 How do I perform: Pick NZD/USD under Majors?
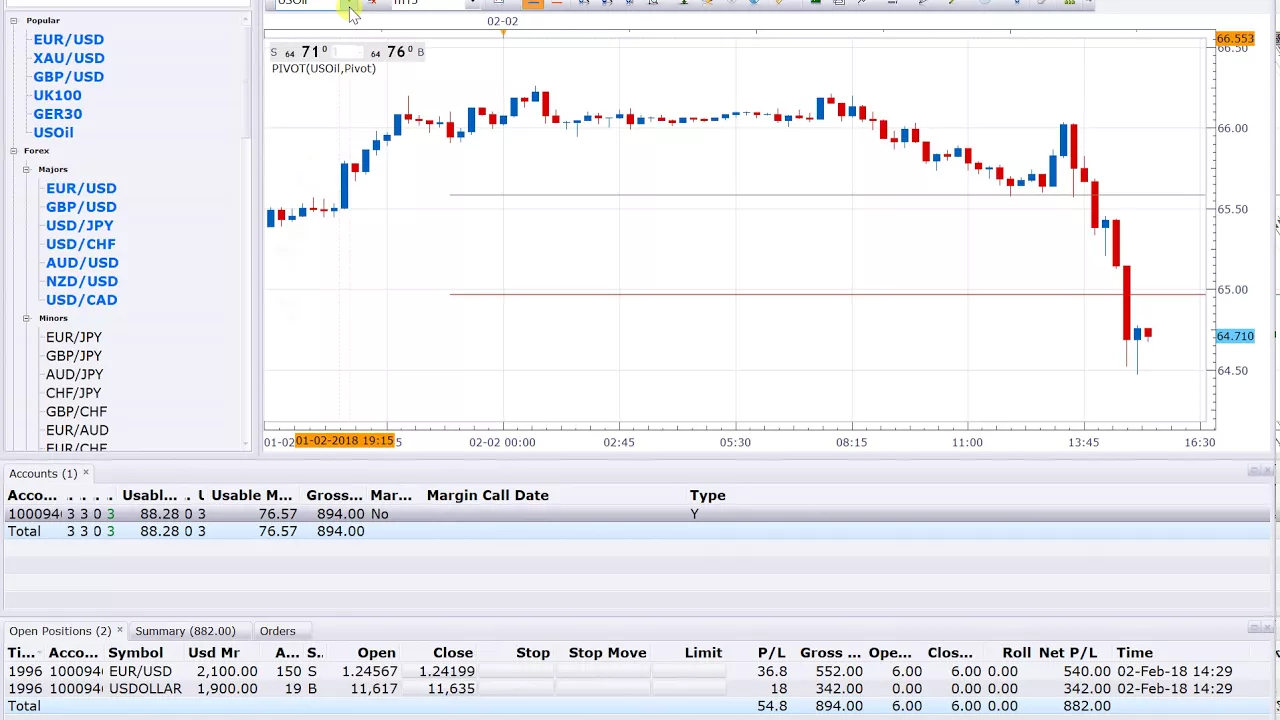(82, 282)
